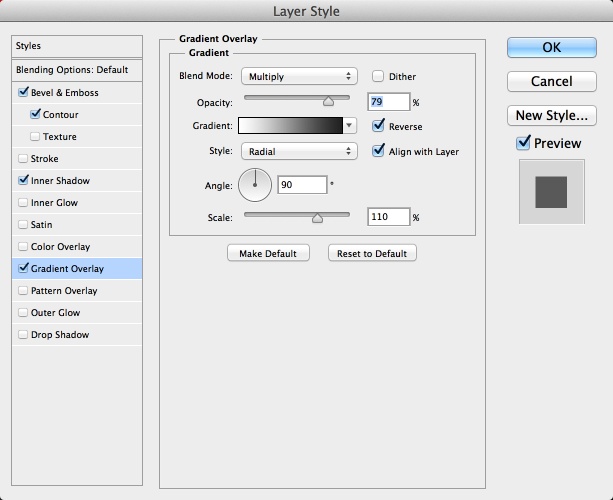Enable the Pattern Overlay checkbox
The width and height of the screenshot is (613, 500).
point(23,290)
